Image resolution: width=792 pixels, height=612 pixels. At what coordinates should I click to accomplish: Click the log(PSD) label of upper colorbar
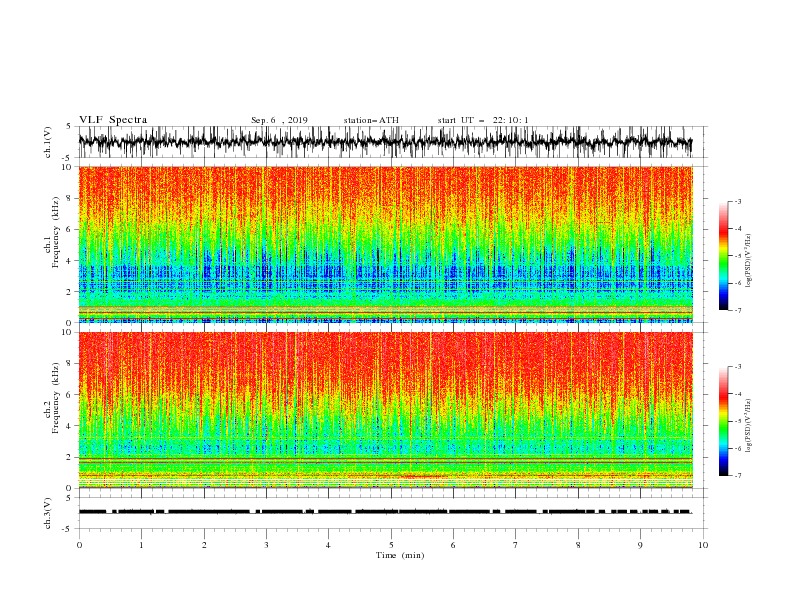(749, 261)
